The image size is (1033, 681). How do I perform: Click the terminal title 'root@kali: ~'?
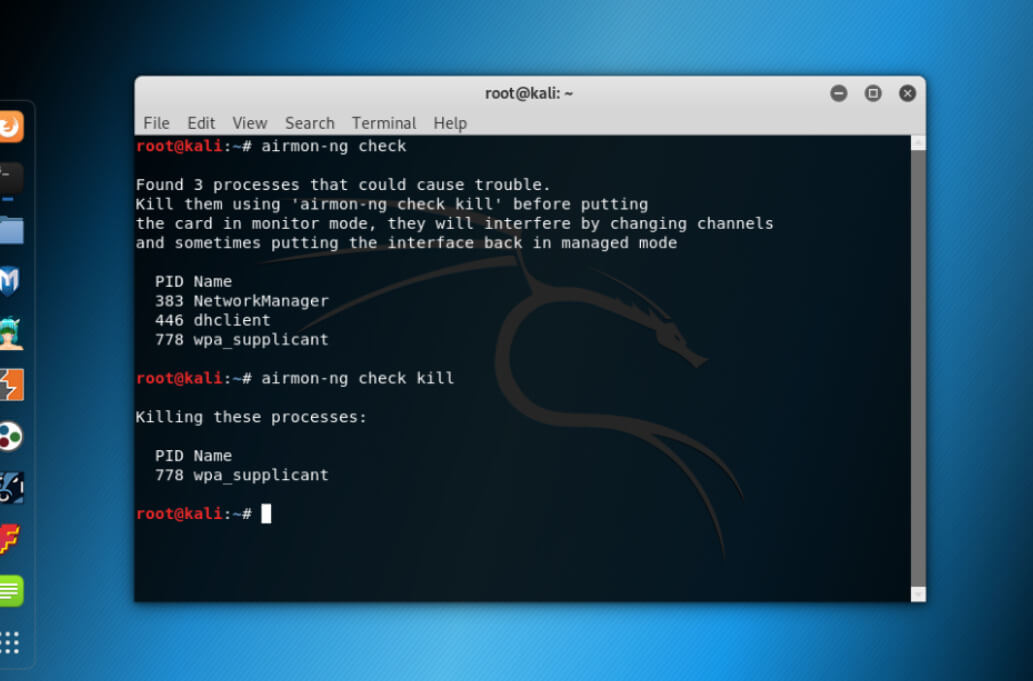(x=529, y=94)
